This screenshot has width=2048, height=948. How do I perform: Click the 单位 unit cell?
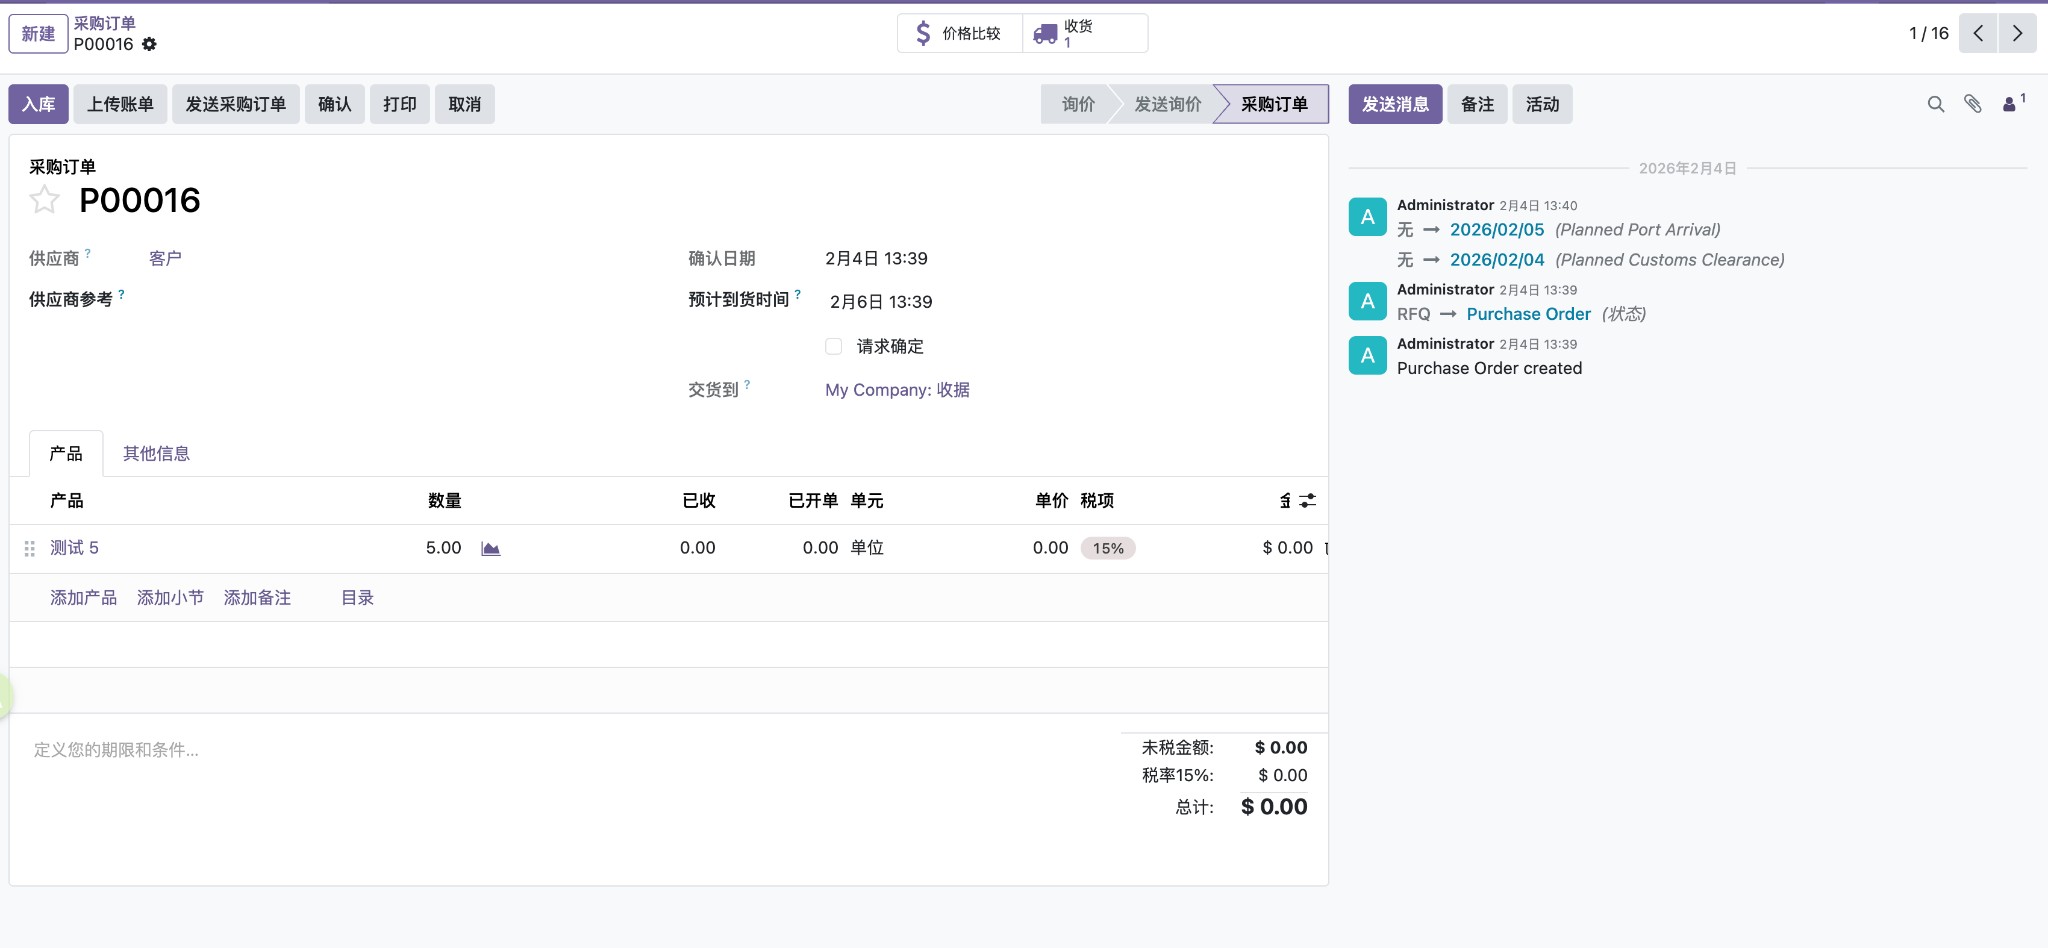(x=867, y=548)
